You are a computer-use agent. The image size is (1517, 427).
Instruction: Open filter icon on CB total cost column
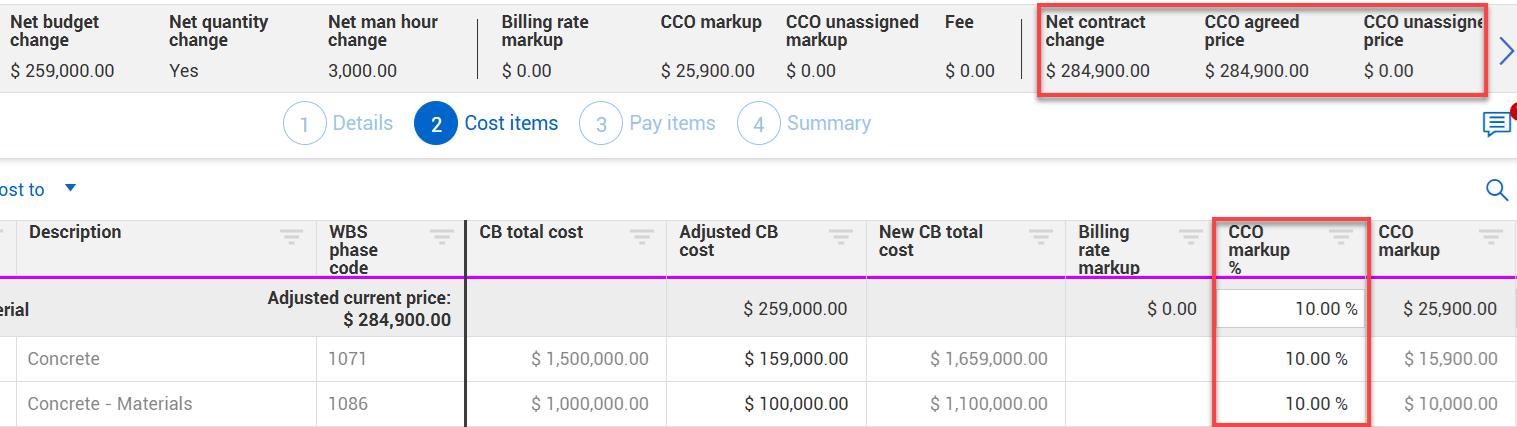641,237
